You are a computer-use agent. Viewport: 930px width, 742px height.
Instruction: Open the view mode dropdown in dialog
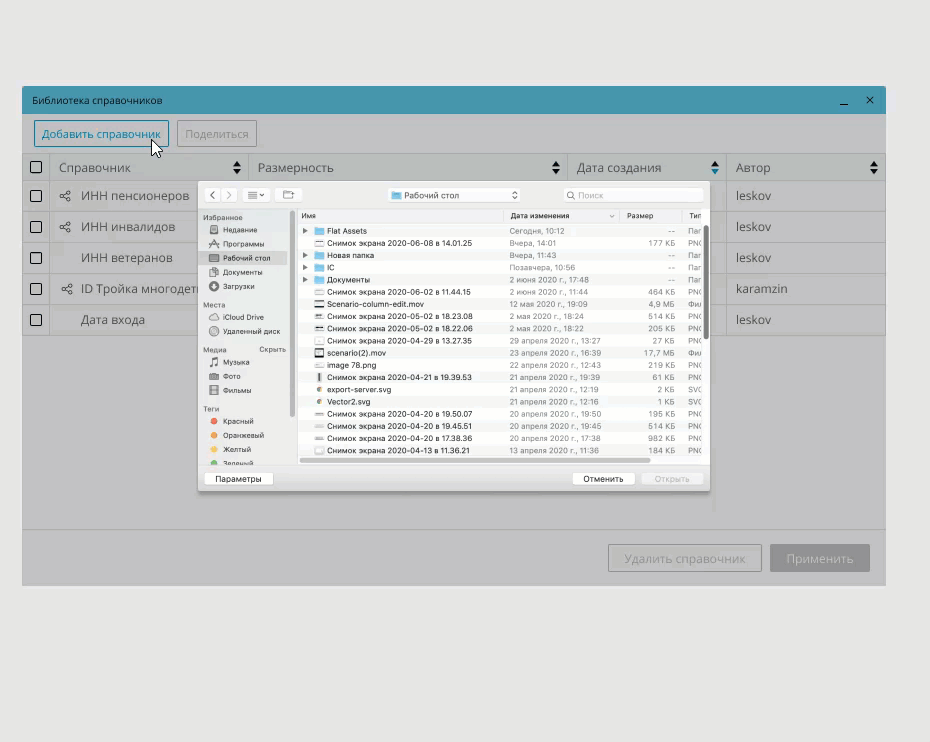(256, 195)
